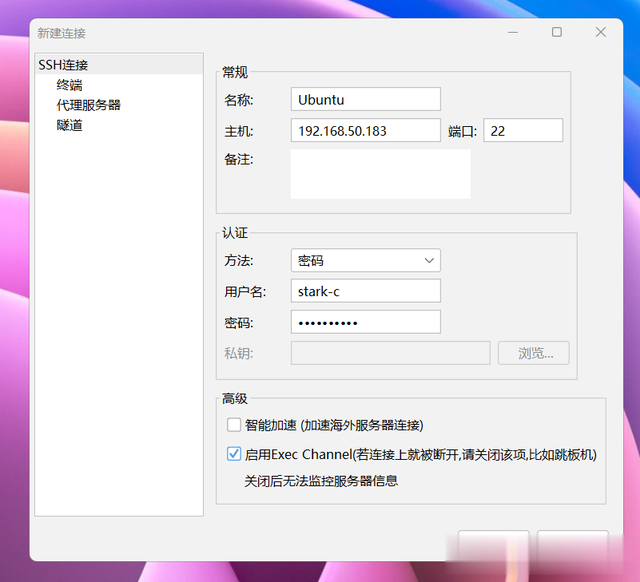Click the 用户名: label

(245, 291)
